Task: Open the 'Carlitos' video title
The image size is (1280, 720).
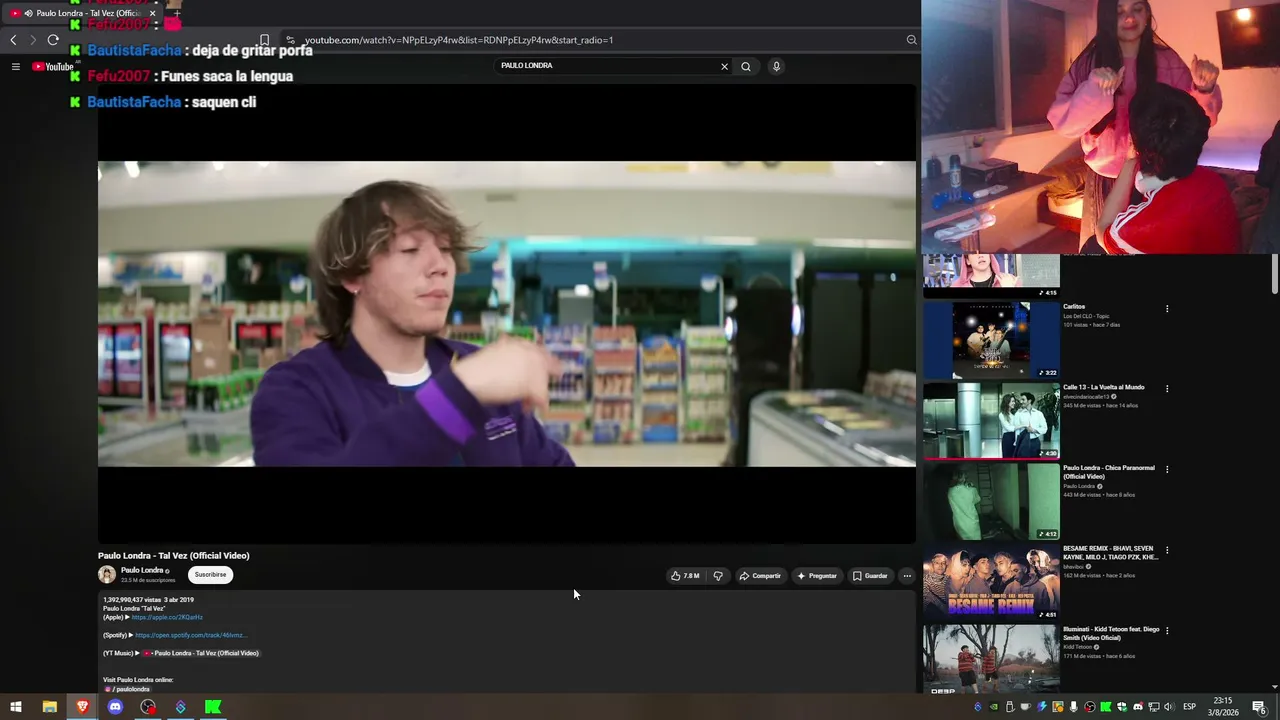Action: 1074,307
